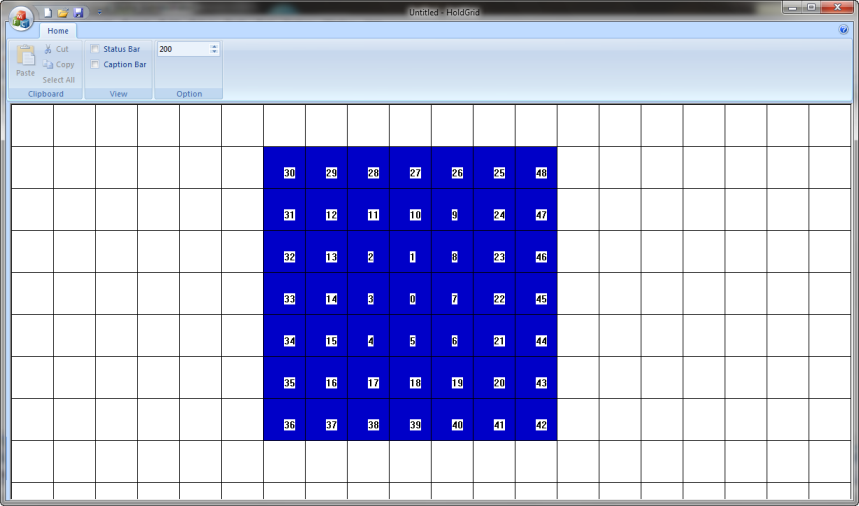Image resolution: width=859 pixels, height=506 pixels.
Task: Click the blue grid cell numbered 5
Action: [x=410, y=335]
